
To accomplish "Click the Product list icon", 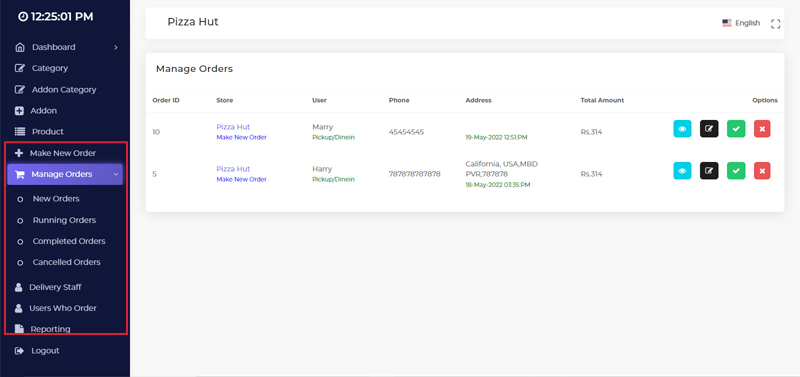I will [x=20, y=132].
